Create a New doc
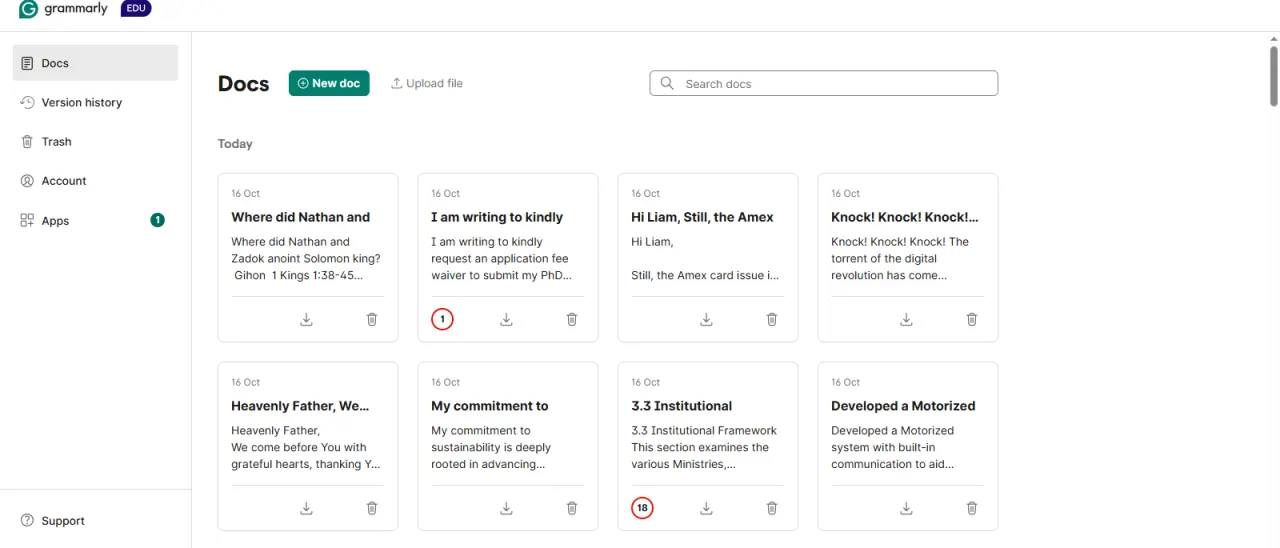The height and width of the screenshot is (548, 1280). 329,83
